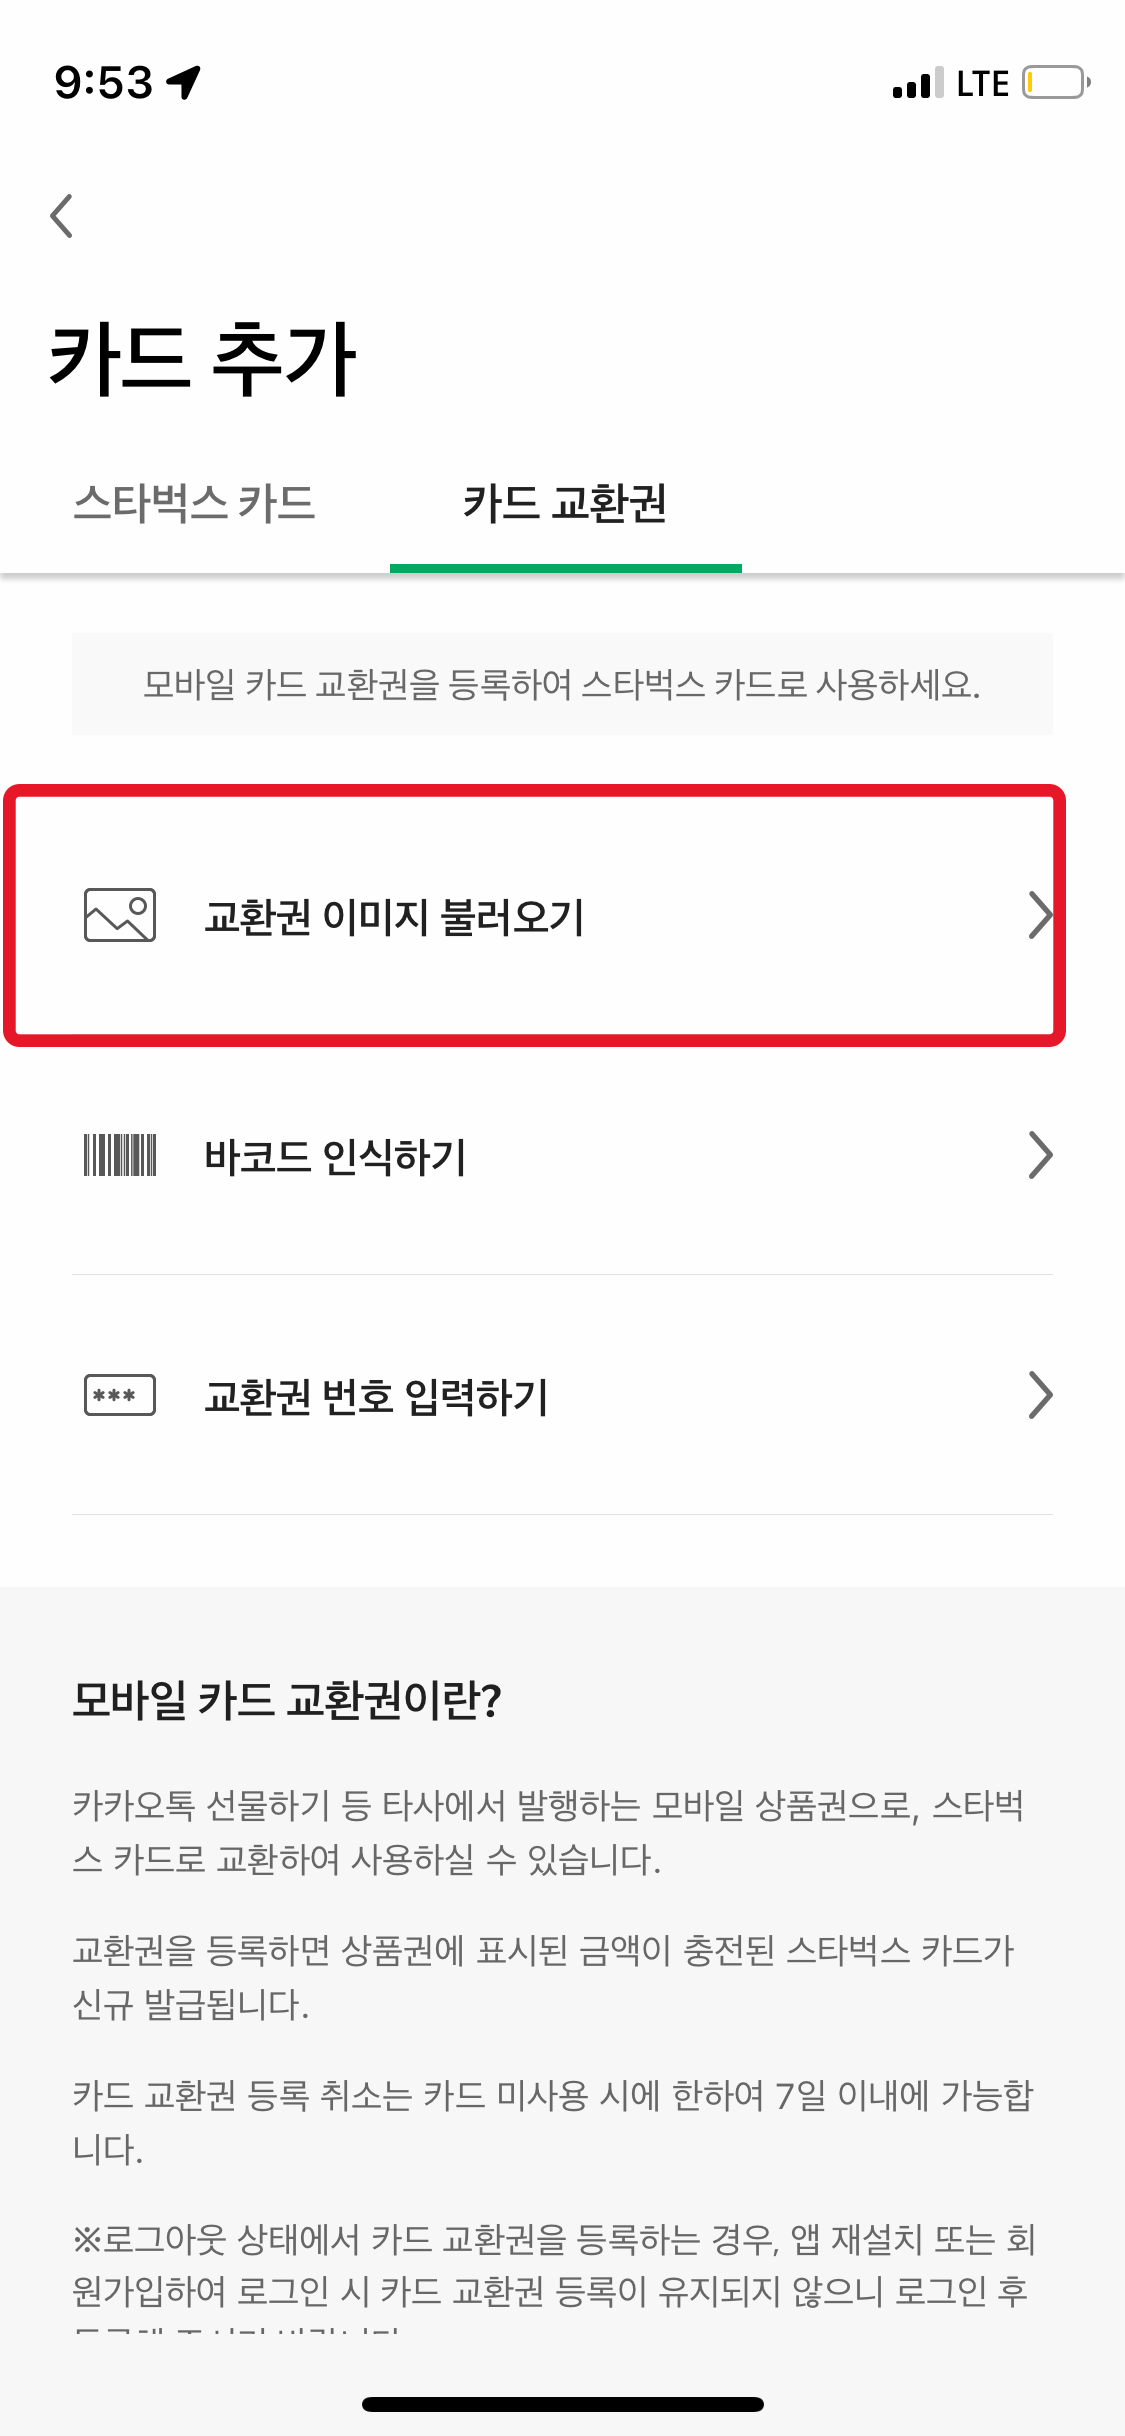
Task: Switch to the 스타벅스 카드 tab
Action: [x=195, y=503]
